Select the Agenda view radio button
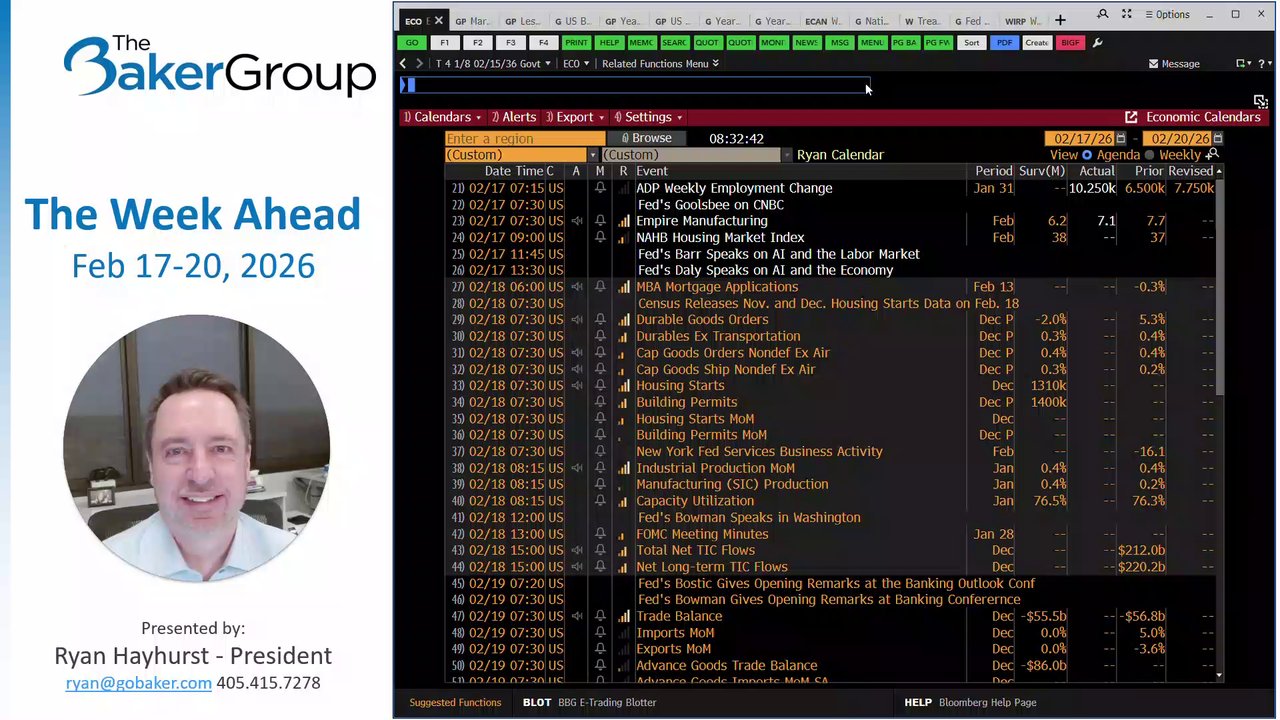Viewport: 1280px width, 720px height. pyautogui.click(x=1087, y=155)
